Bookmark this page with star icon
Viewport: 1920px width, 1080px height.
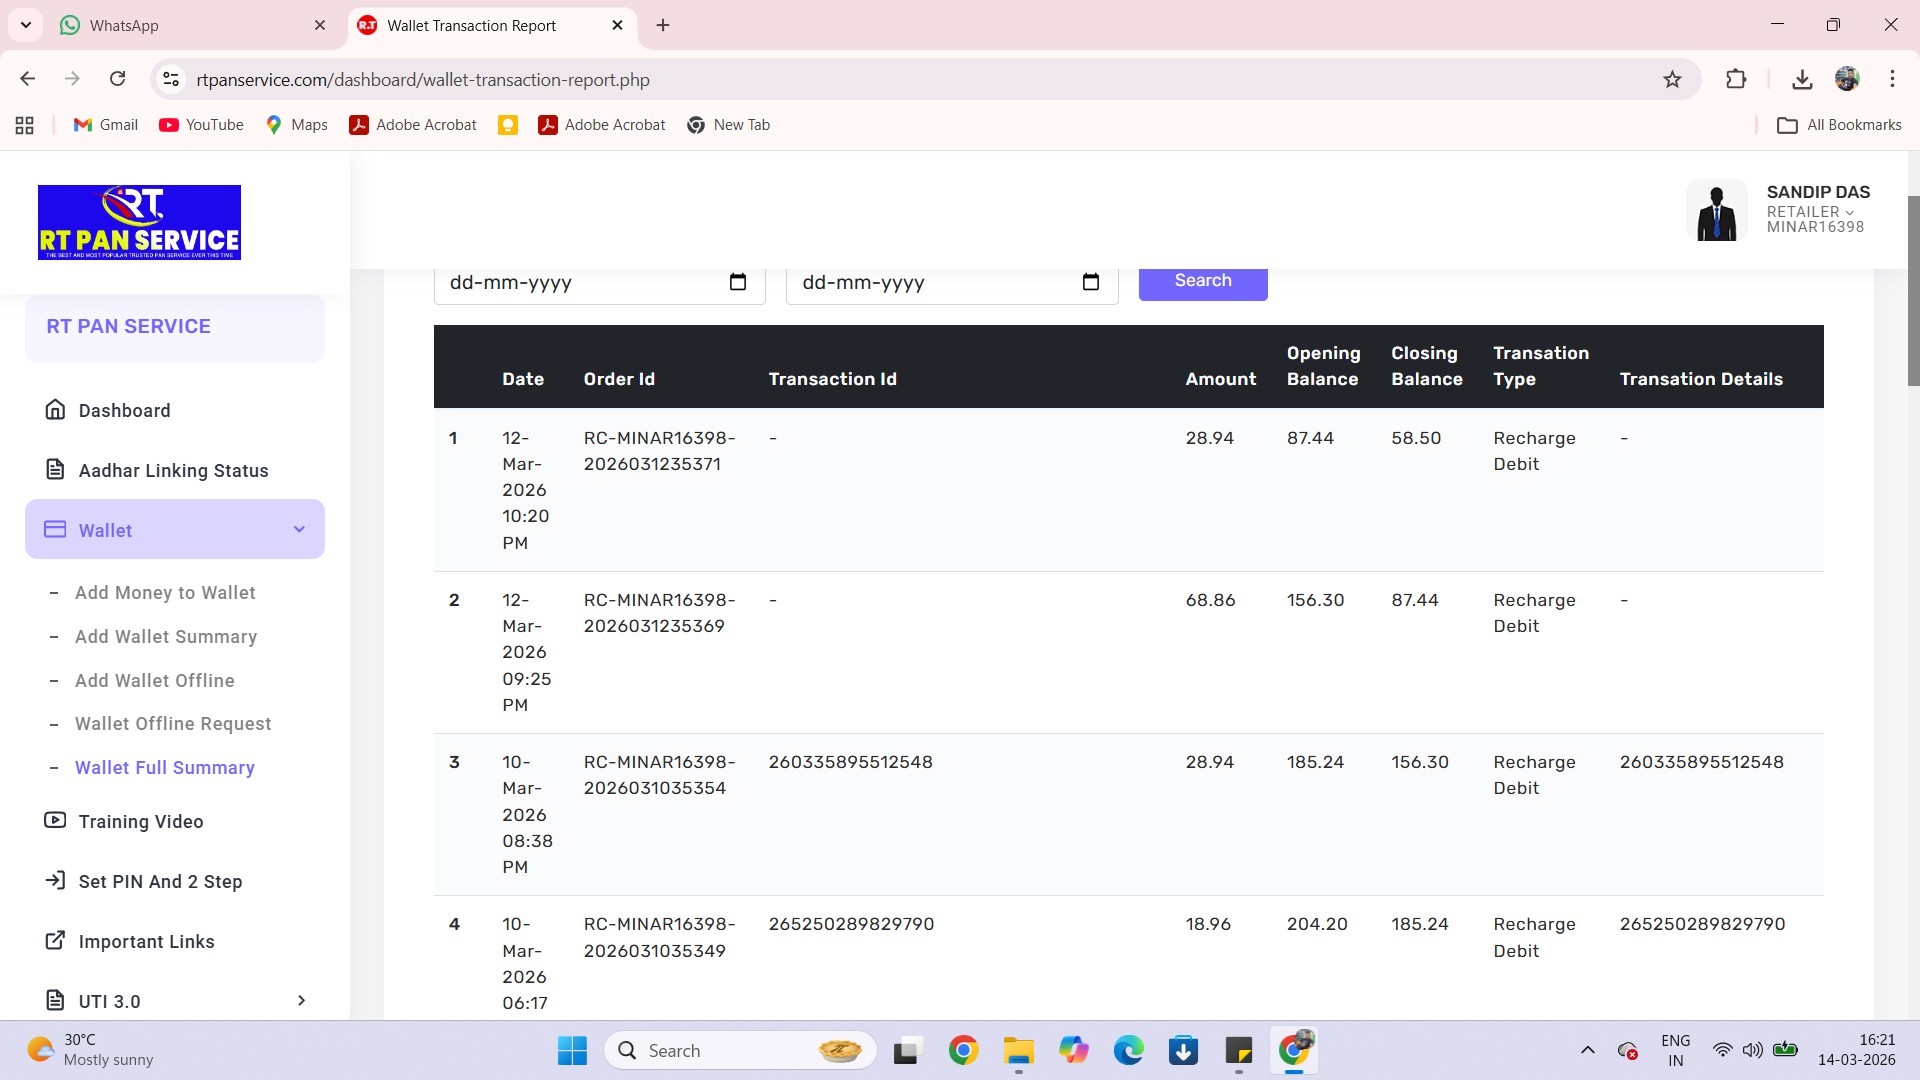(x=1672, y=79)
